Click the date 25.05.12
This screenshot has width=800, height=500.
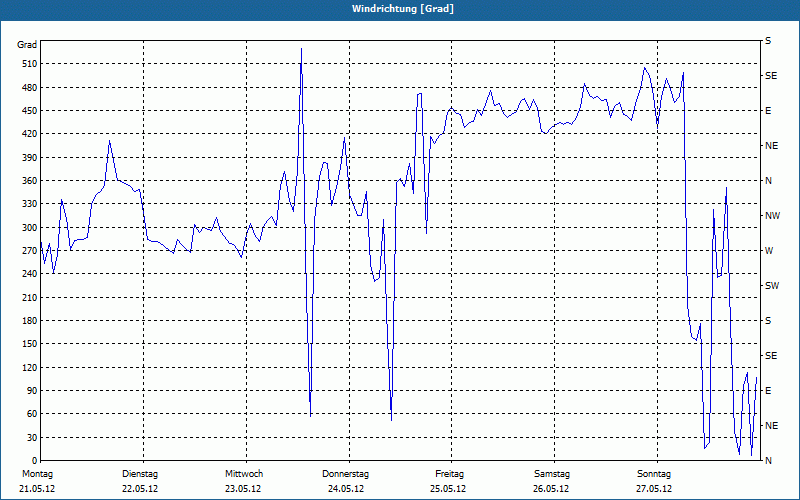pos(448,489)
